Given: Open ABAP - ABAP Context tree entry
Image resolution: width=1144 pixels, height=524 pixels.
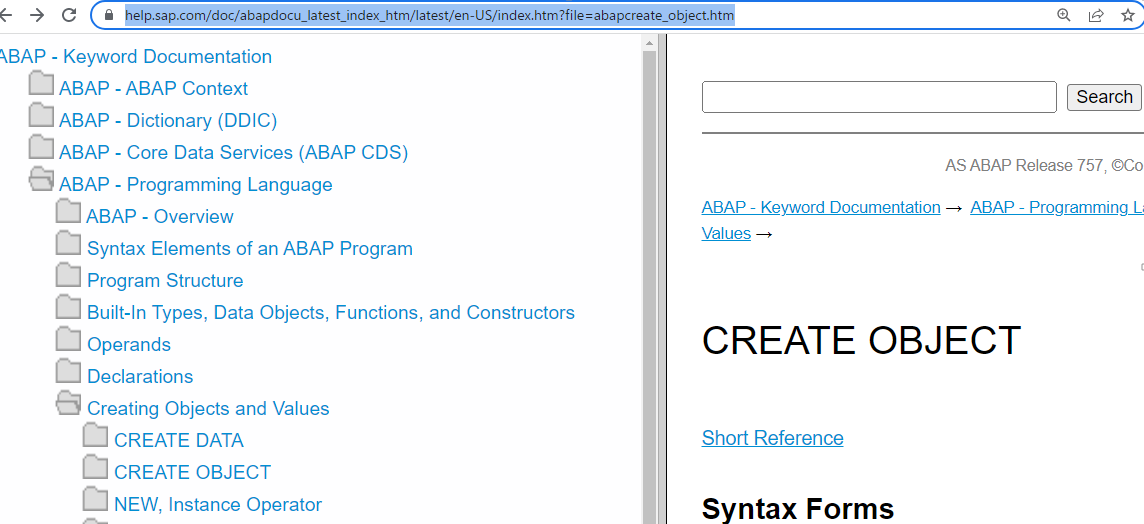Looking at the screenshot, I should 153,88.
